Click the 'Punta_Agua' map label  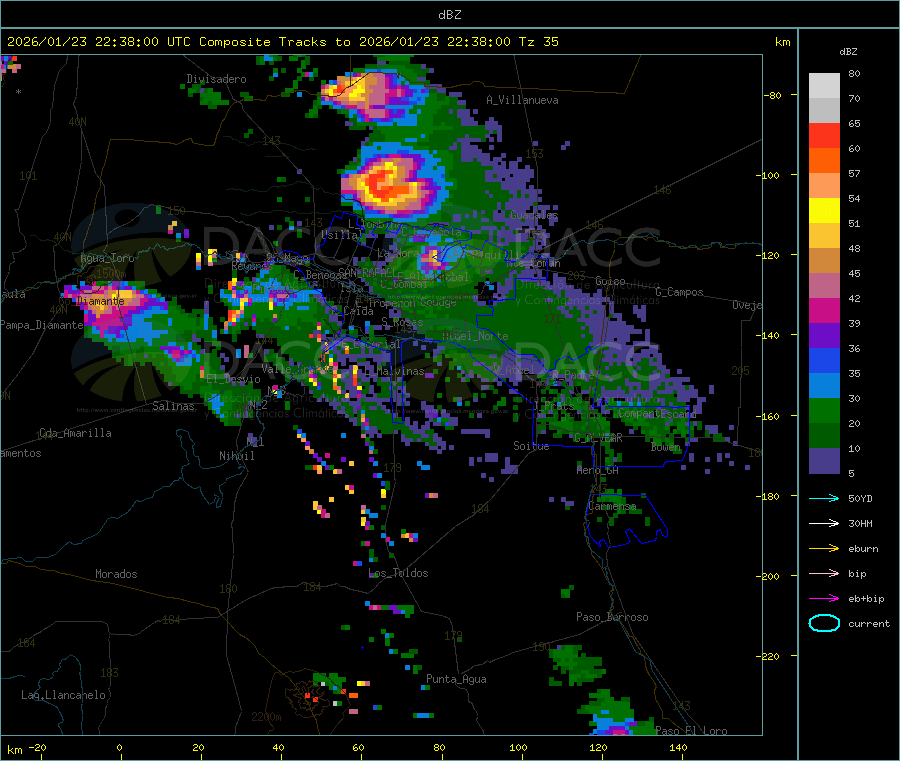(x=456, y=679)
